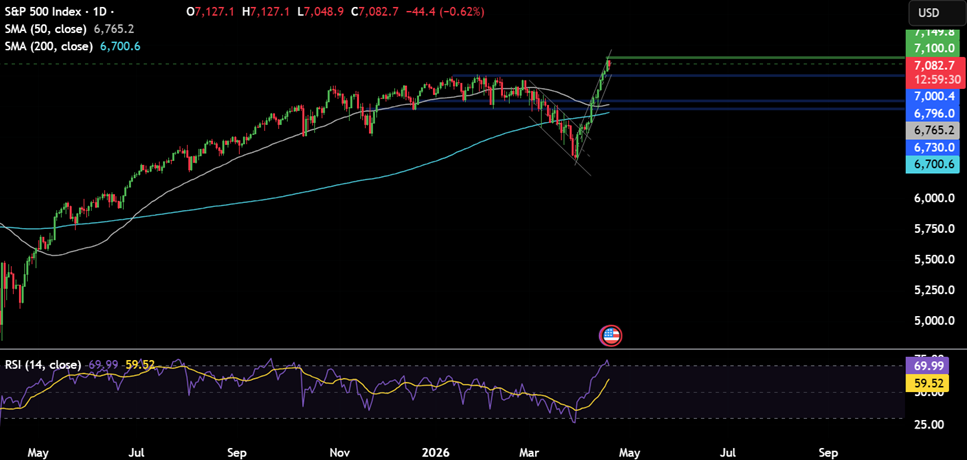Click the US flag economic event icon
This screenshot has height=460, width=967.
610,336
